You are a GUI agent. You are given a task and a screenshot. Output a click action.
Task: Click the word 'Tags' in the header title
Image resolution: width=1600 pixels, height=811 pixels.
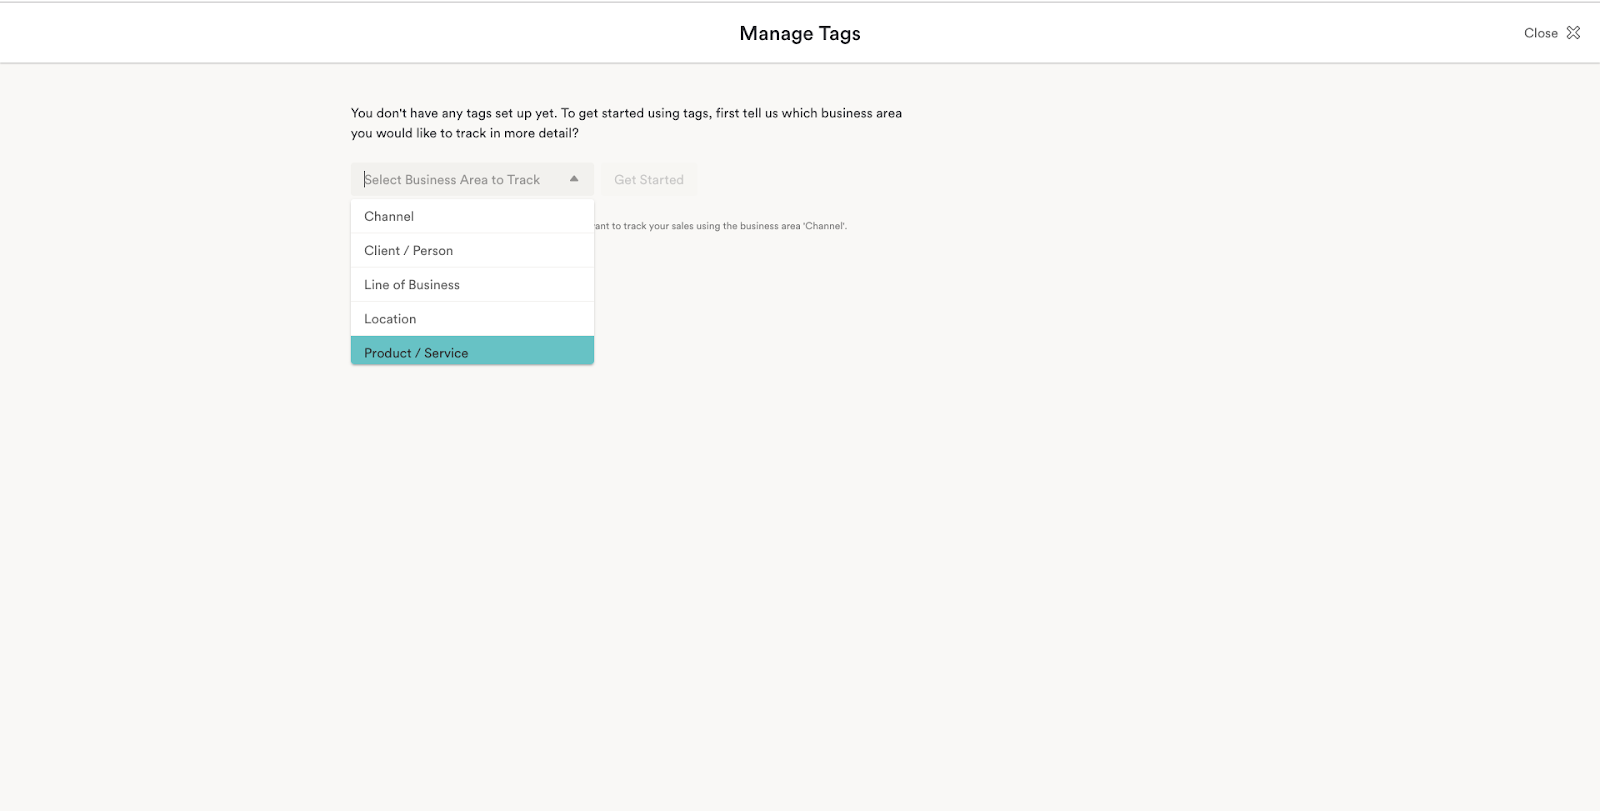pos(839,33)
